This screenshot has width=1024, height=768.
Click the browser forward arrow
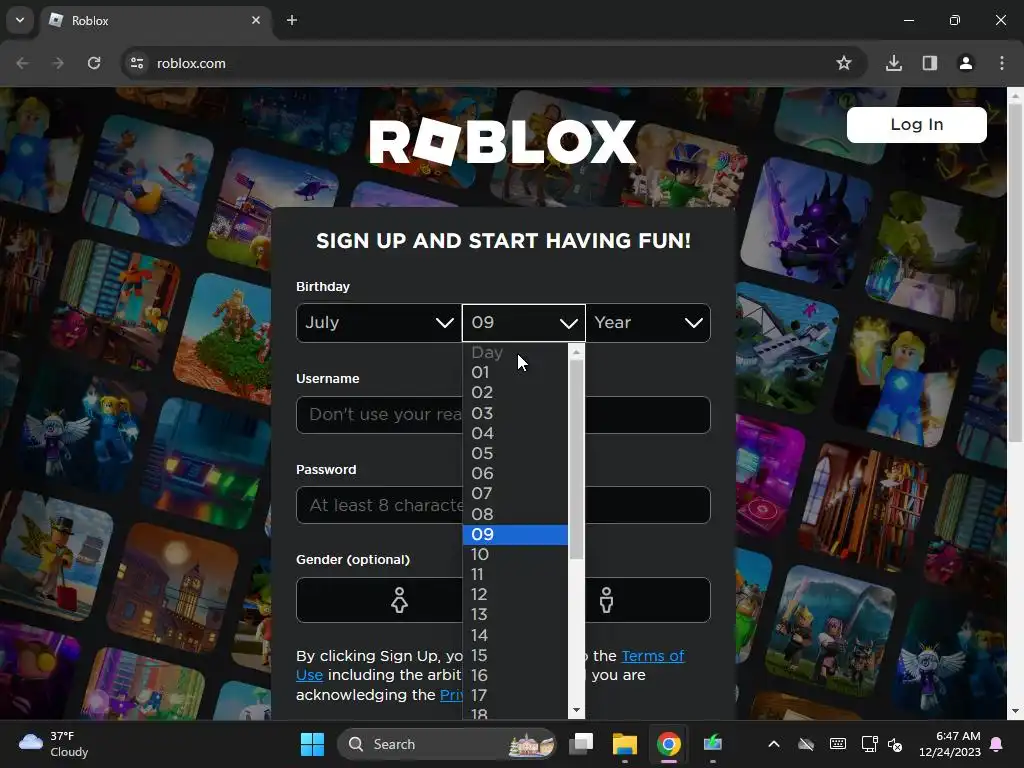(58, 63)
